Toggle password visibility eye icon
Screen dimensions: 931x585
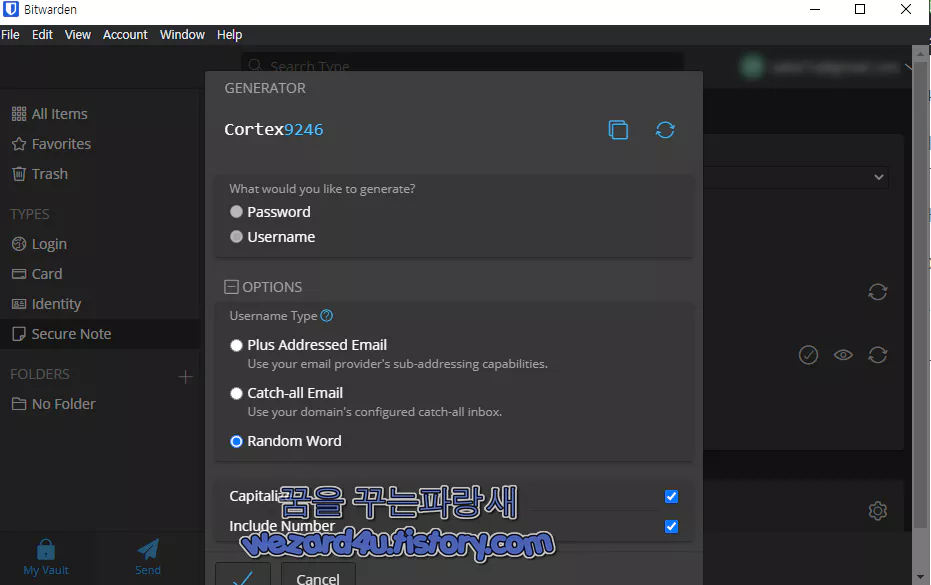(843, 355)
